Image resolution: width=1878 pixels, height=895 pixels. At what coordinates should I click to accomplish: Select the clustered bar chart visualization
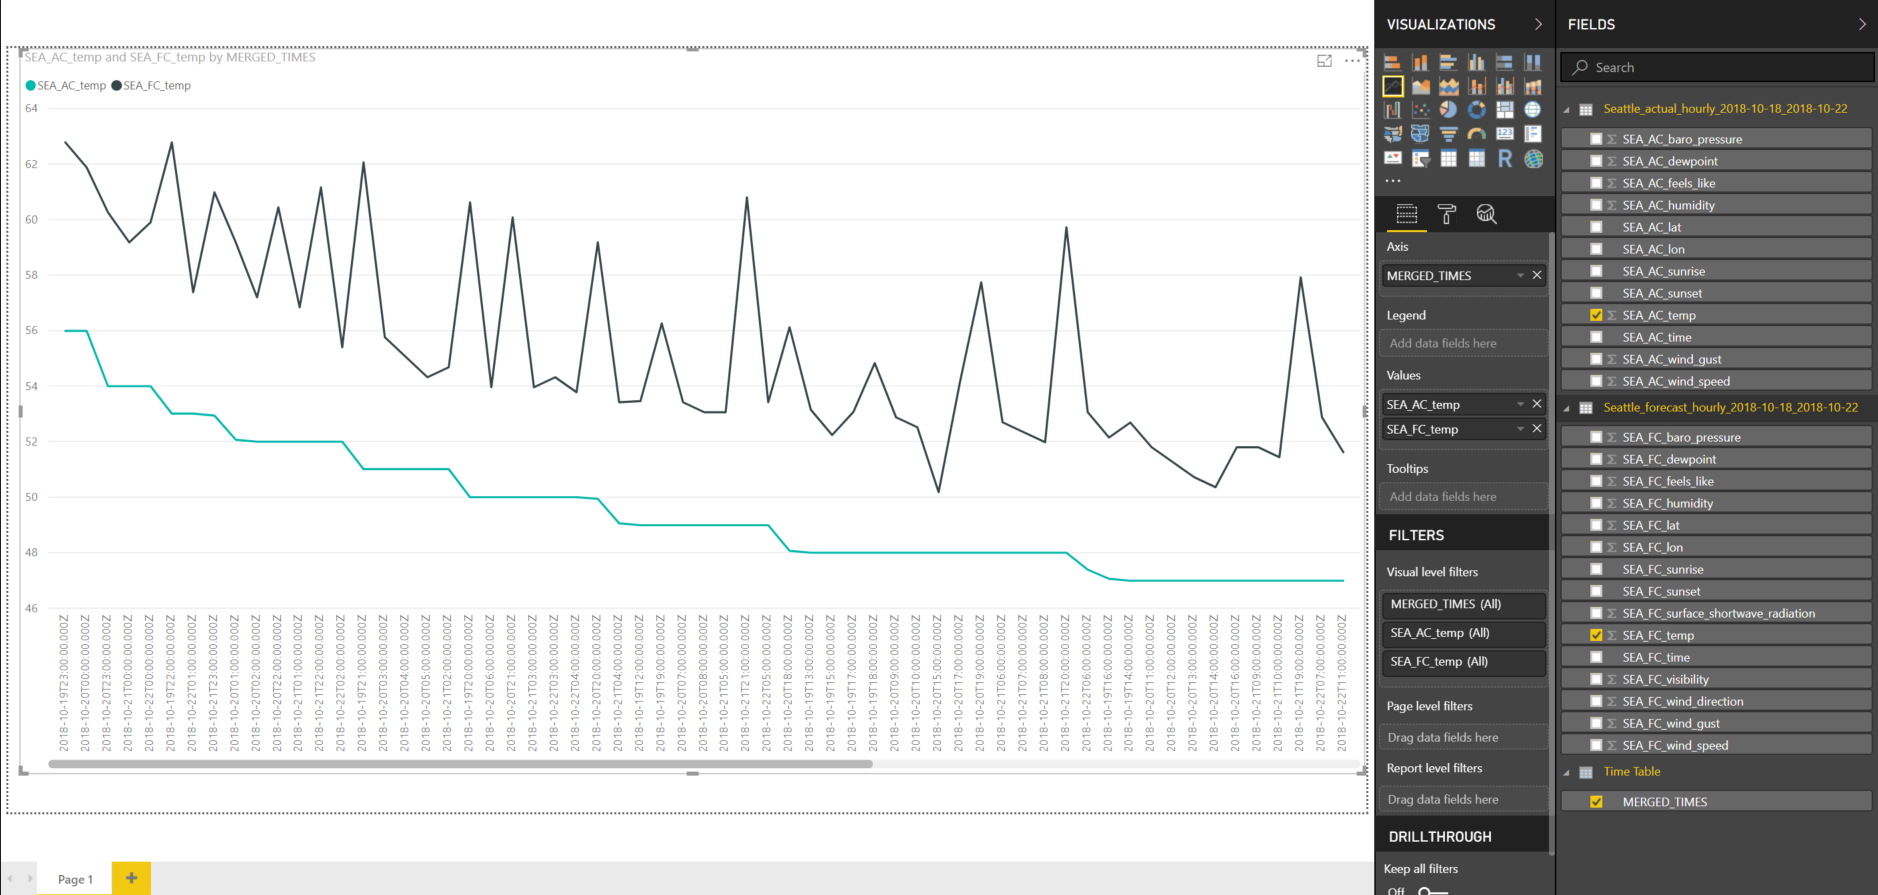pyautogui.click(x=1449, y=62)
